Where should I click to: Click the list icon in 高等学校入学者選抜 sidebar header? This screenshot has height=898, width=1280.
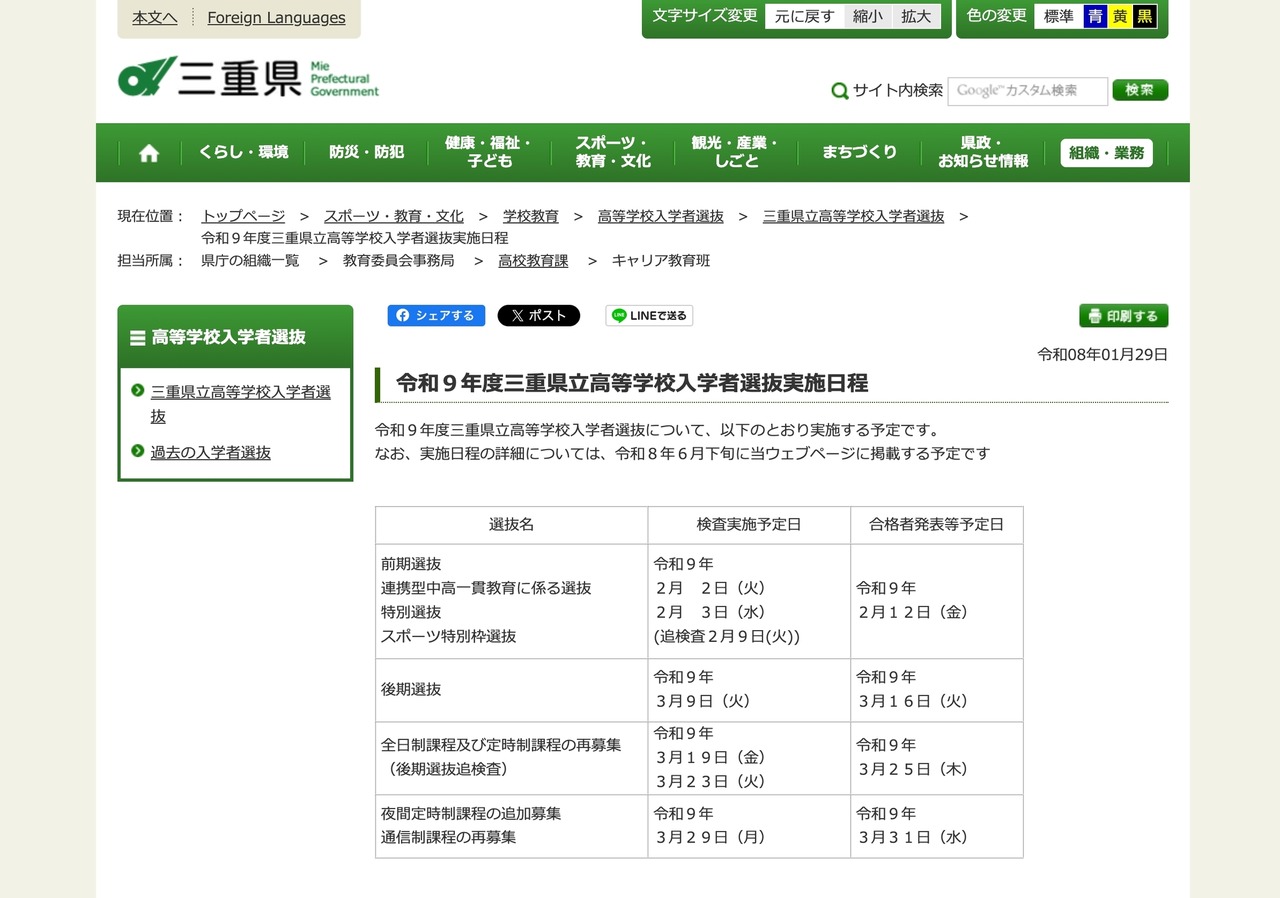[138, 338]
